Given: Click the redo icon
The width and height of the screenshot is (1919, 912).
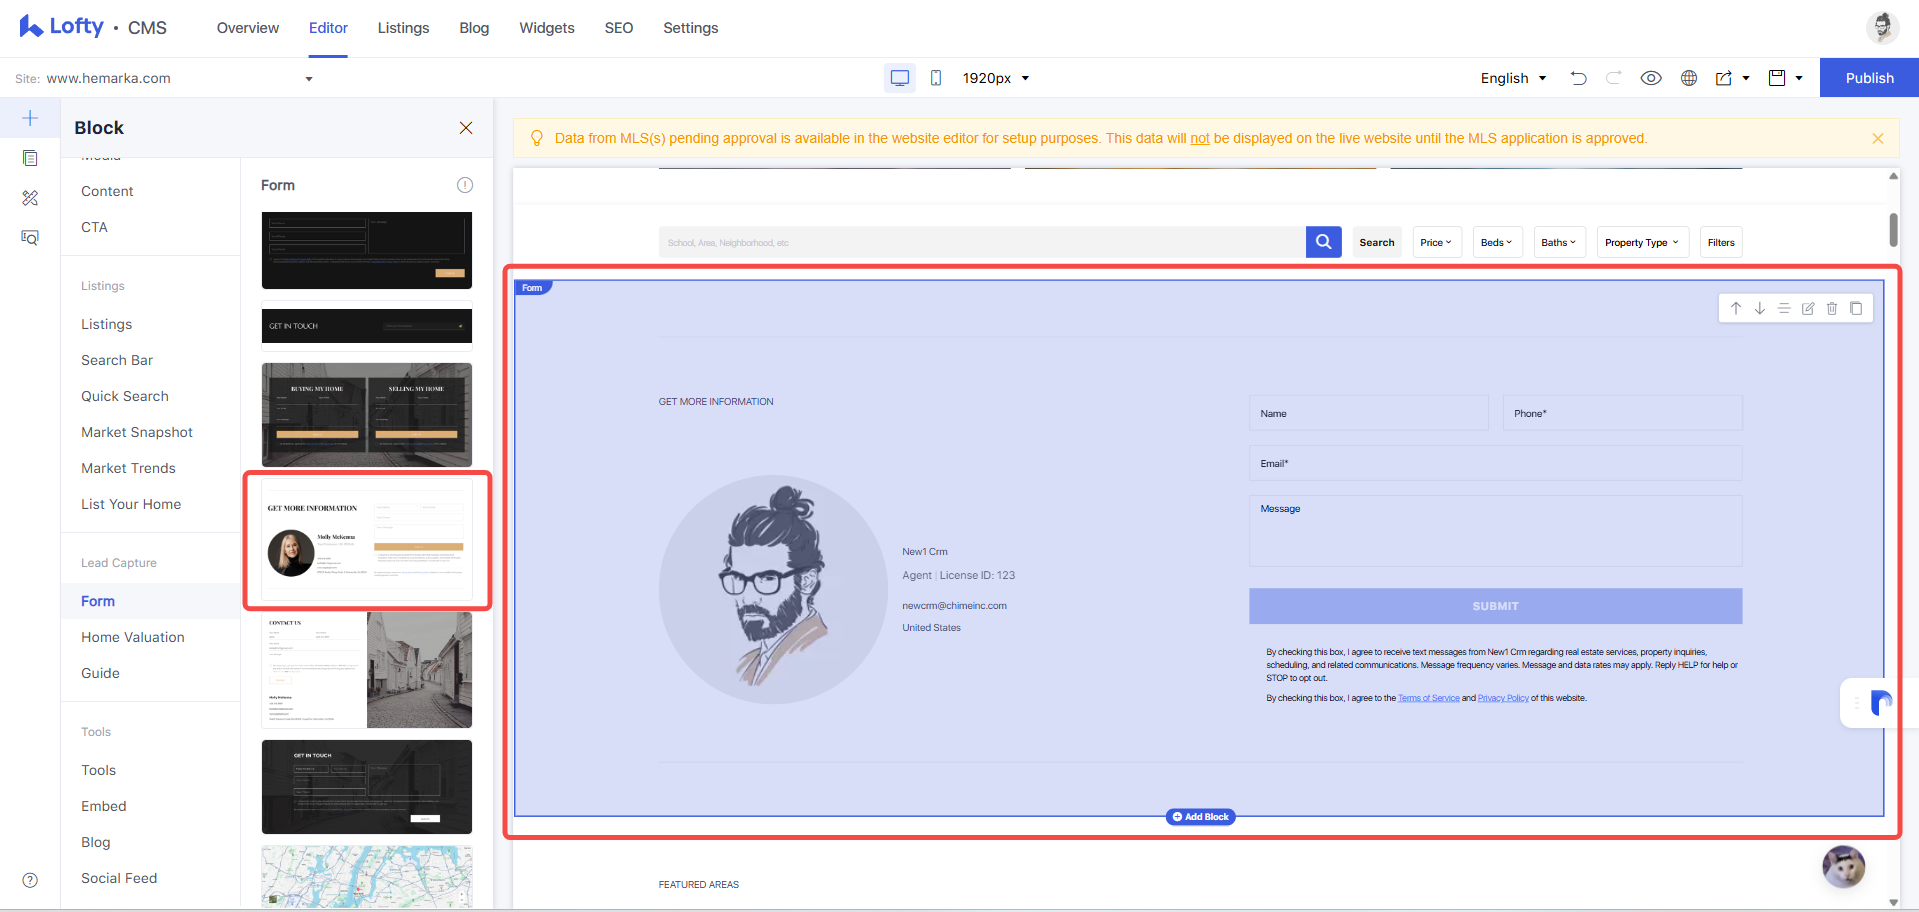Looking at the screenshot, I should pos(1614,78).
